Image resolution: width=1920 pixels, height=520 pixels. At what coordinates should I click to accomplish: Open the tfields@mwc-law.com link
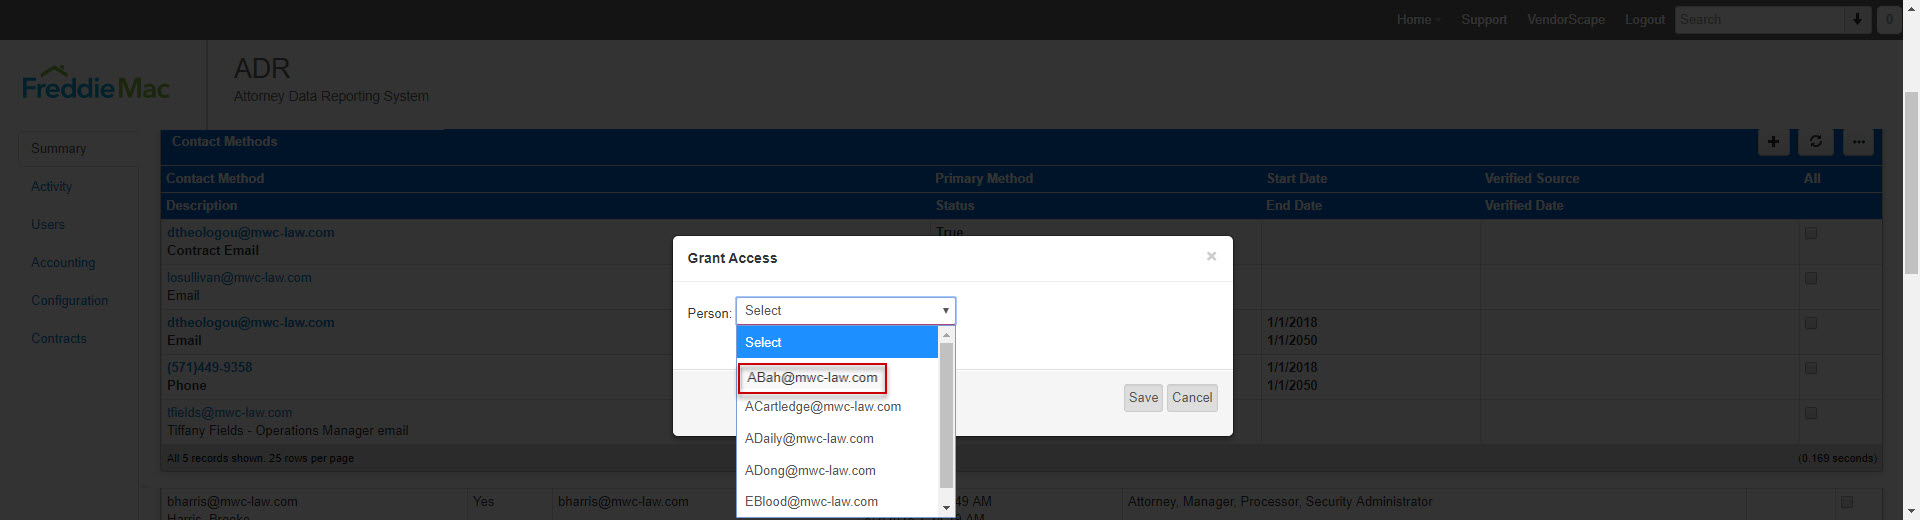tap(230, 412)
